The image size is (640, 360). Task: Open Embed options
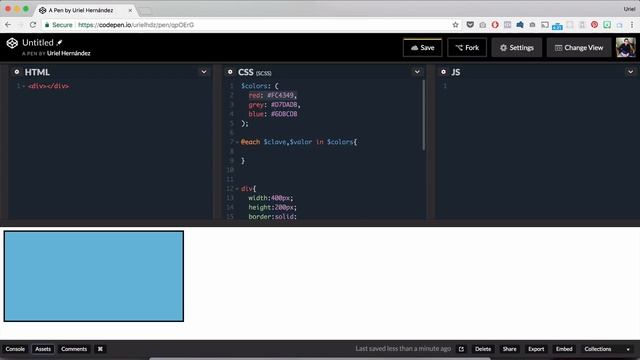(x=564, y=349)
